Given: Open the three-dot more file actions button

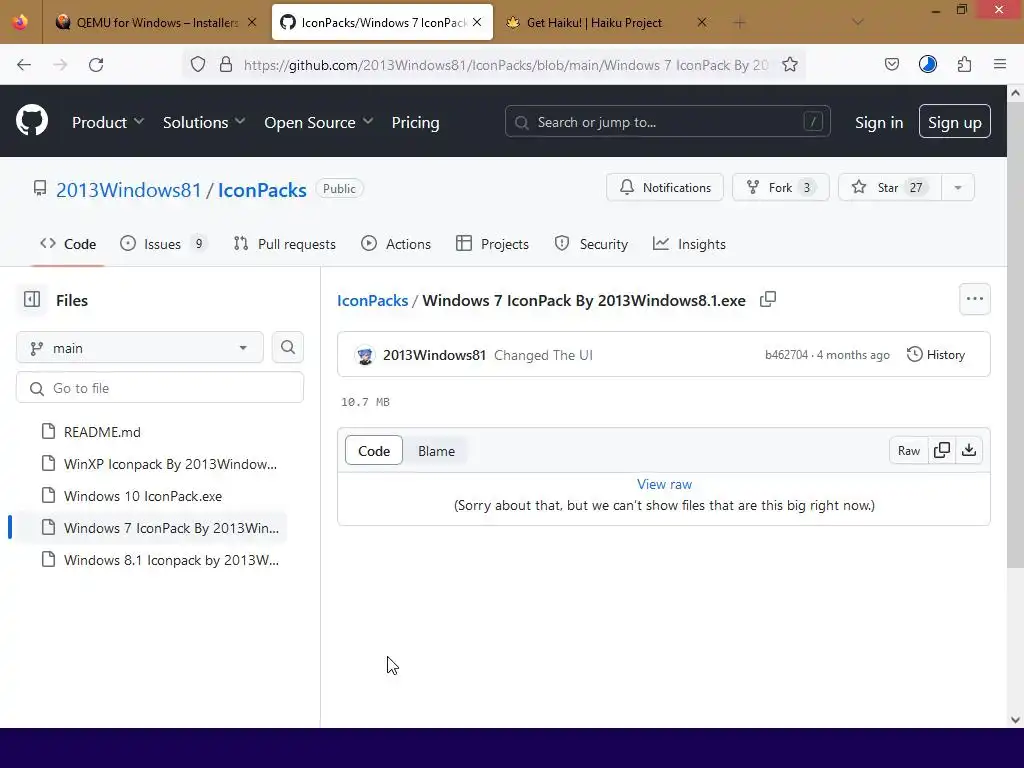Looking at the screenshot, I should pyautogui.click(x=975, y=299).
